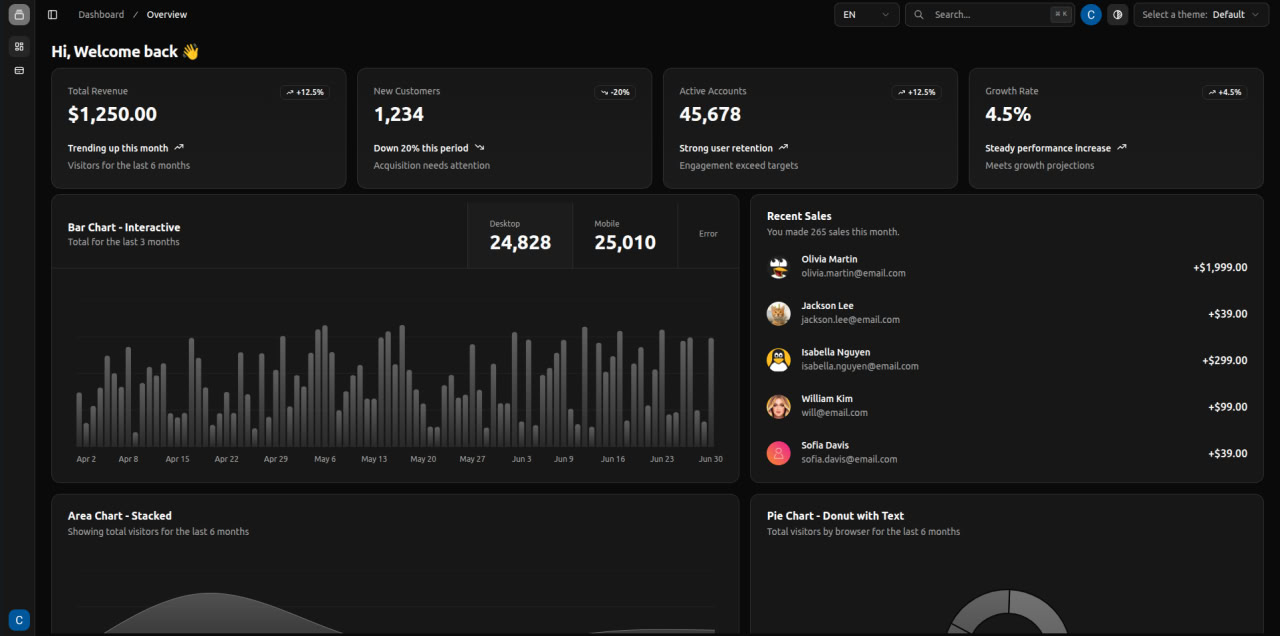Open the dashboard grid sidebar icon
This screenshot has height=636, width=1280.
pyautogui.click(x=19, y=46)
